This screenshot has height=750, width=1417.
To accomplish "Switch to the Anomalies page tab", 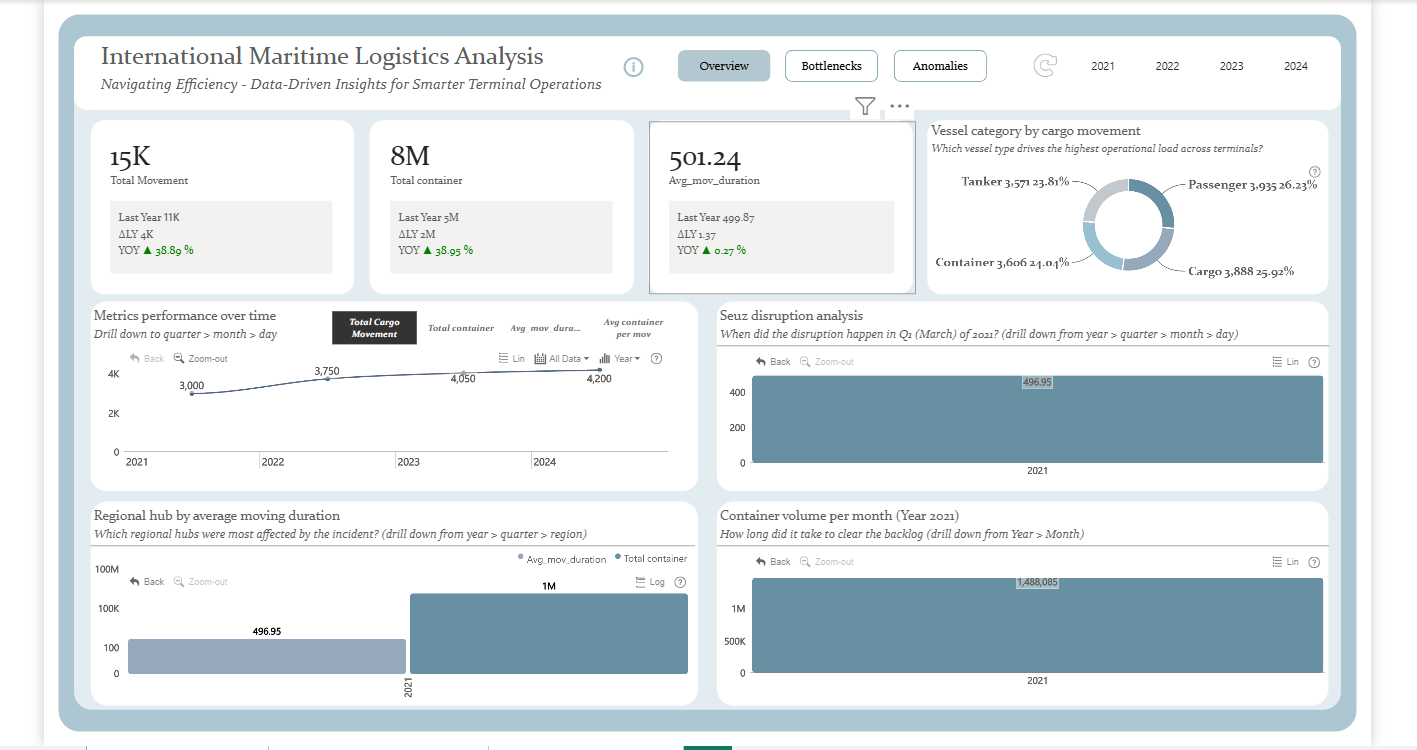I will point(939,66).
